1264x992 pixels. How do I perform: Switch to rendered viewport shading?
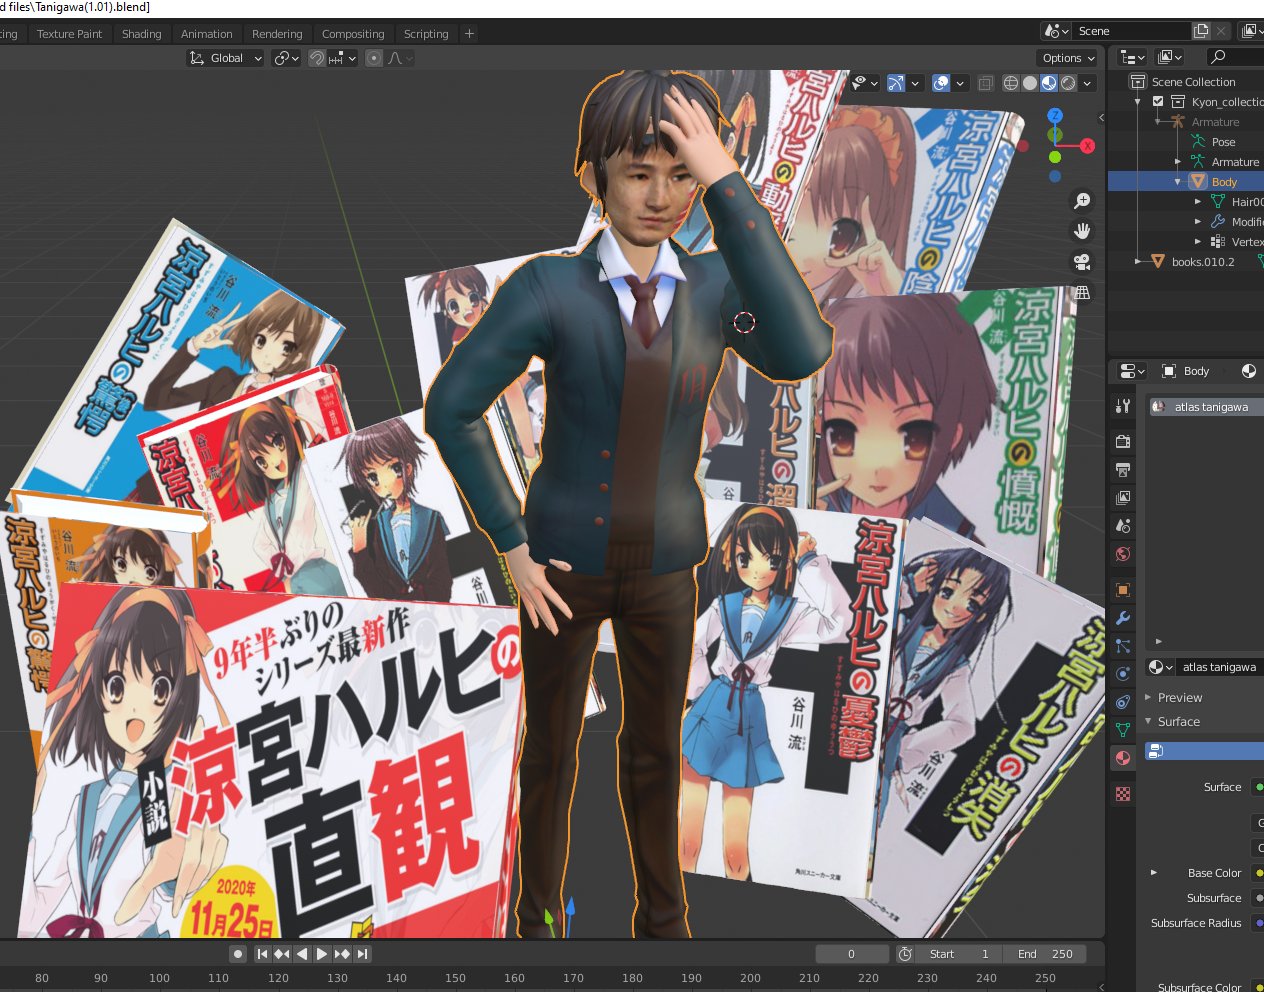pyautogui.click(x=1068, y=83)
